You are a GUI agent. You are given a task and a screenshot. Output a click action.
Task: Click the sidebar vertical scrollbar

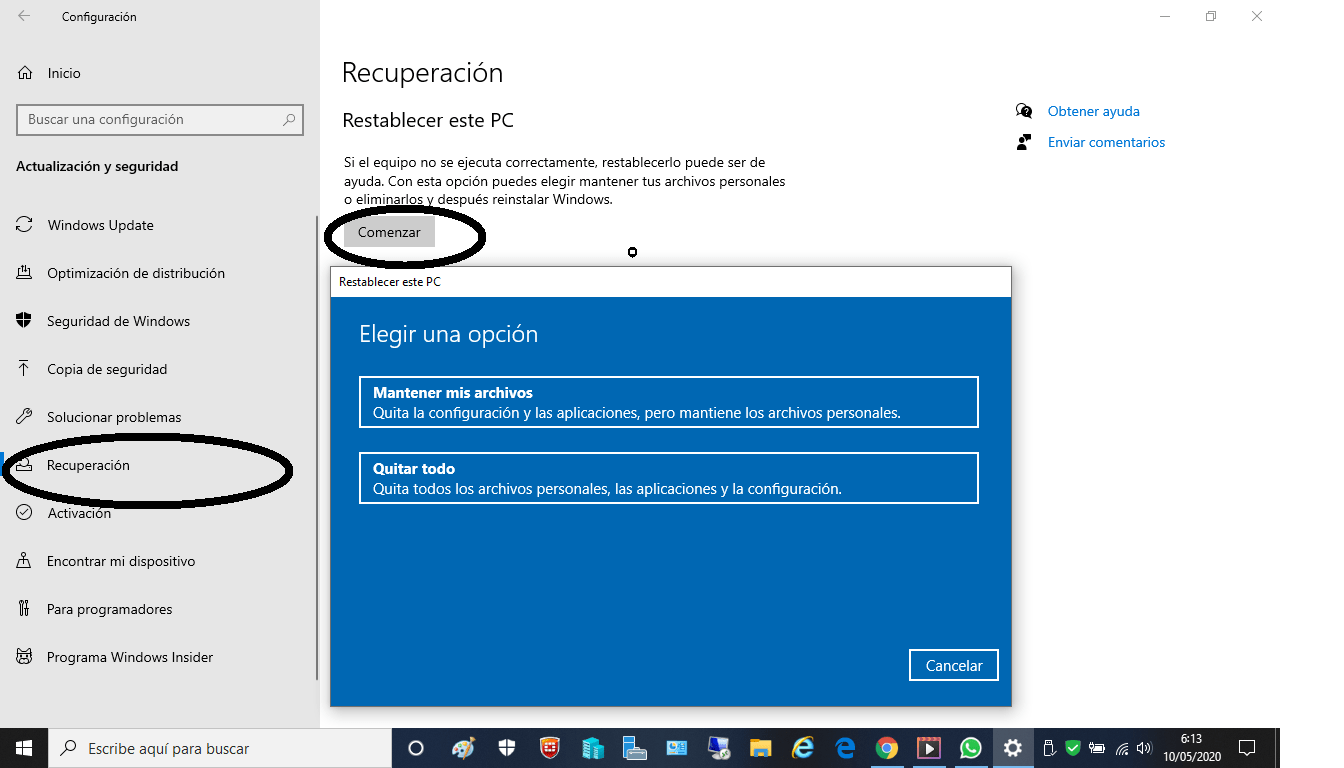[x=317, y=448]
